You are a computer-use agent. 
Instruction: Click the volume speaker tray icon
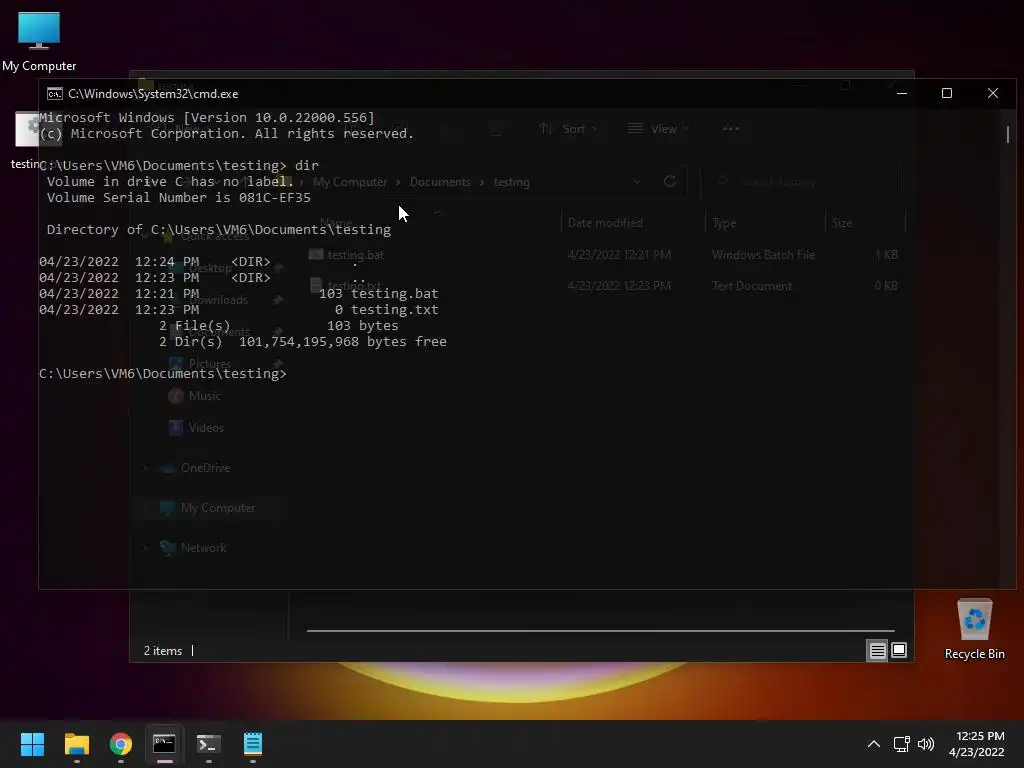pyautogui.click(x=925, y=744)
